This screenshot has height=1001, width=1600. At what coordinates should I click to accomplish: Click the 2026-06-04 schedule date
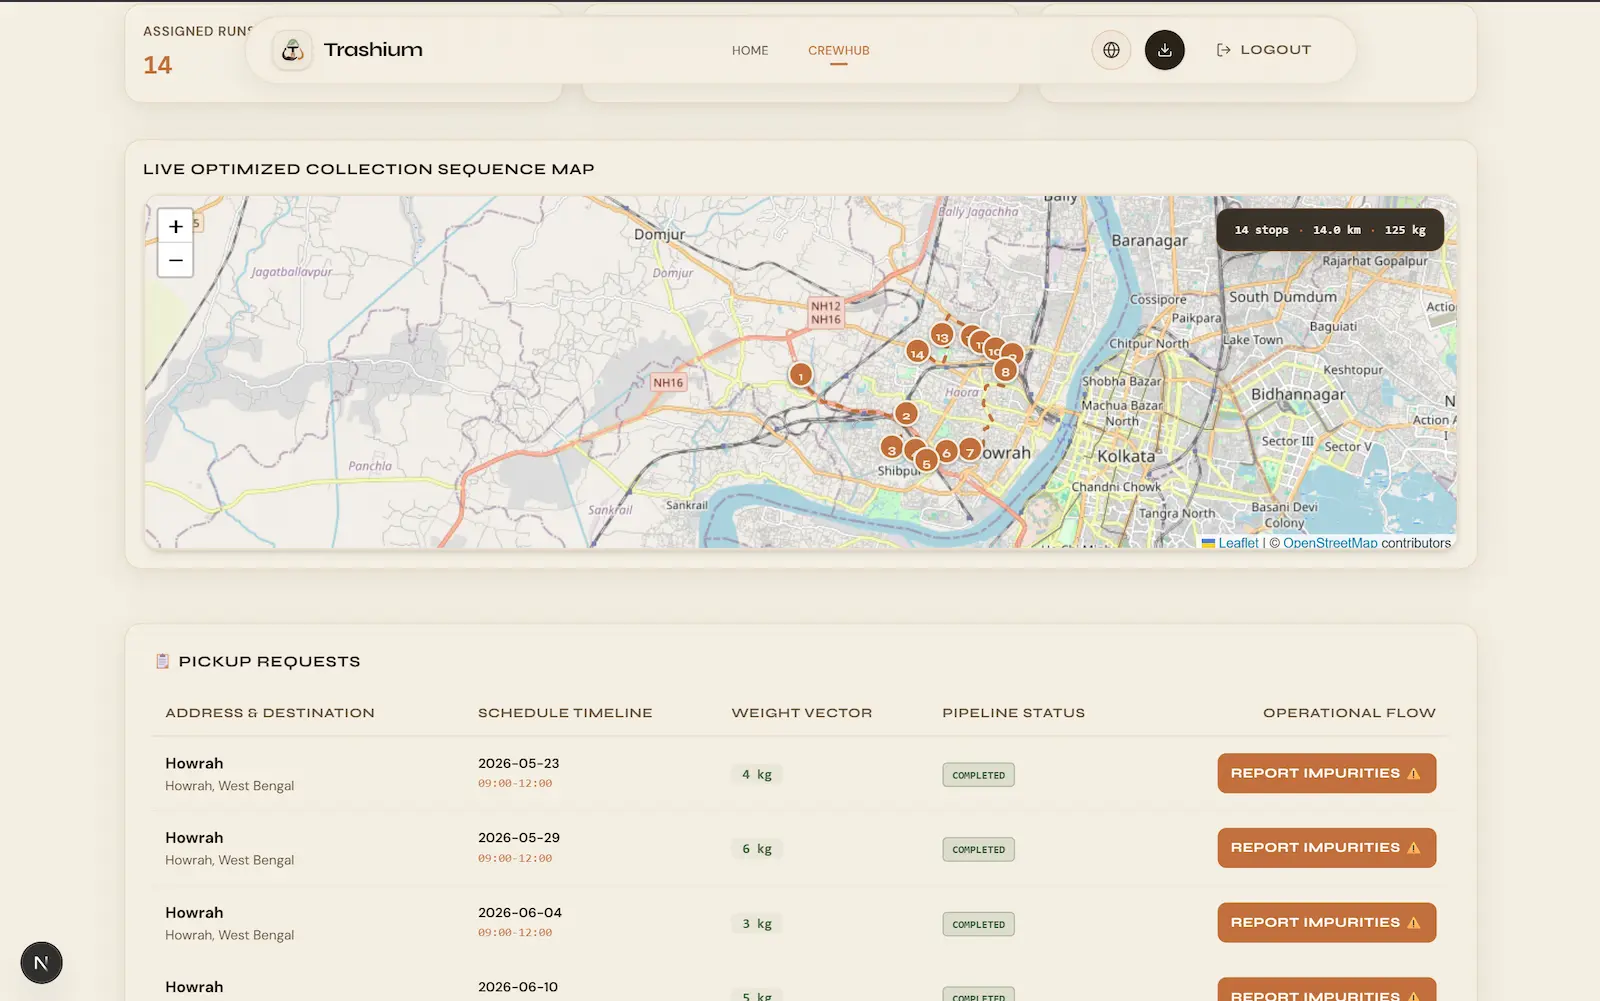pyautogui.click(x=520, y=913)
